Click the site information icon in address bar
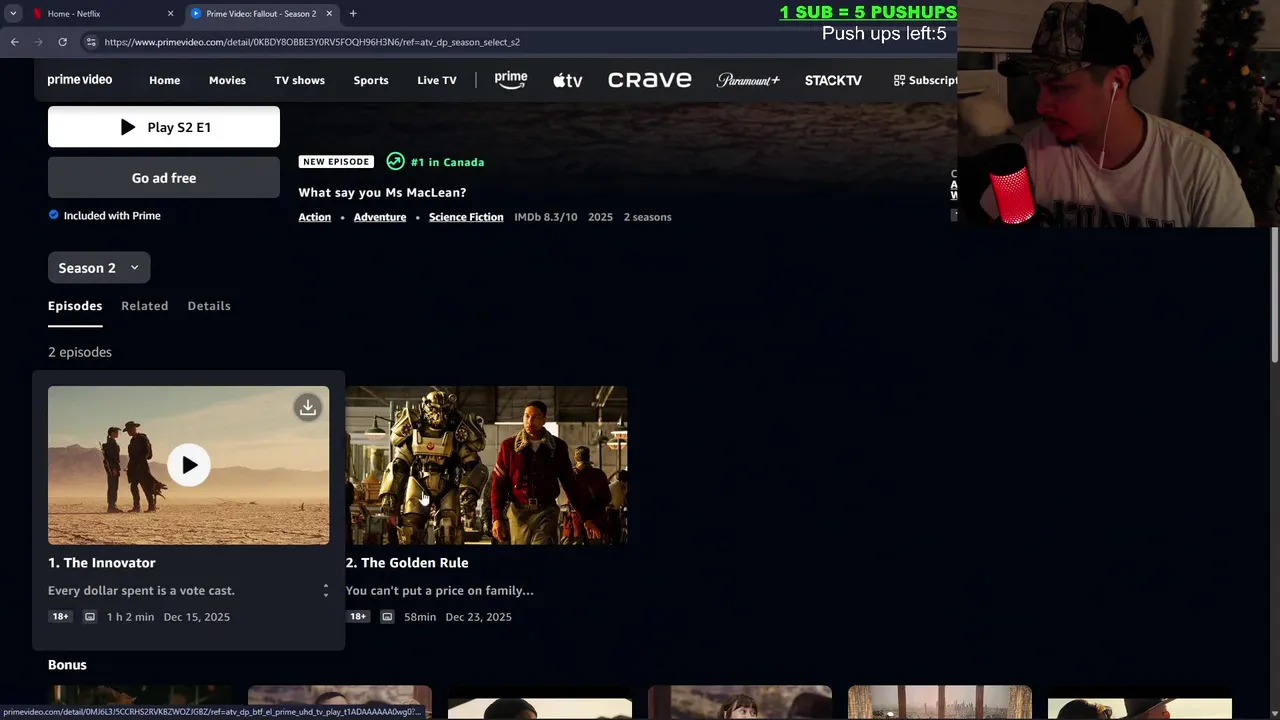Image resolution: width=1280 pixels, height=720 pixels. (91, 42)
